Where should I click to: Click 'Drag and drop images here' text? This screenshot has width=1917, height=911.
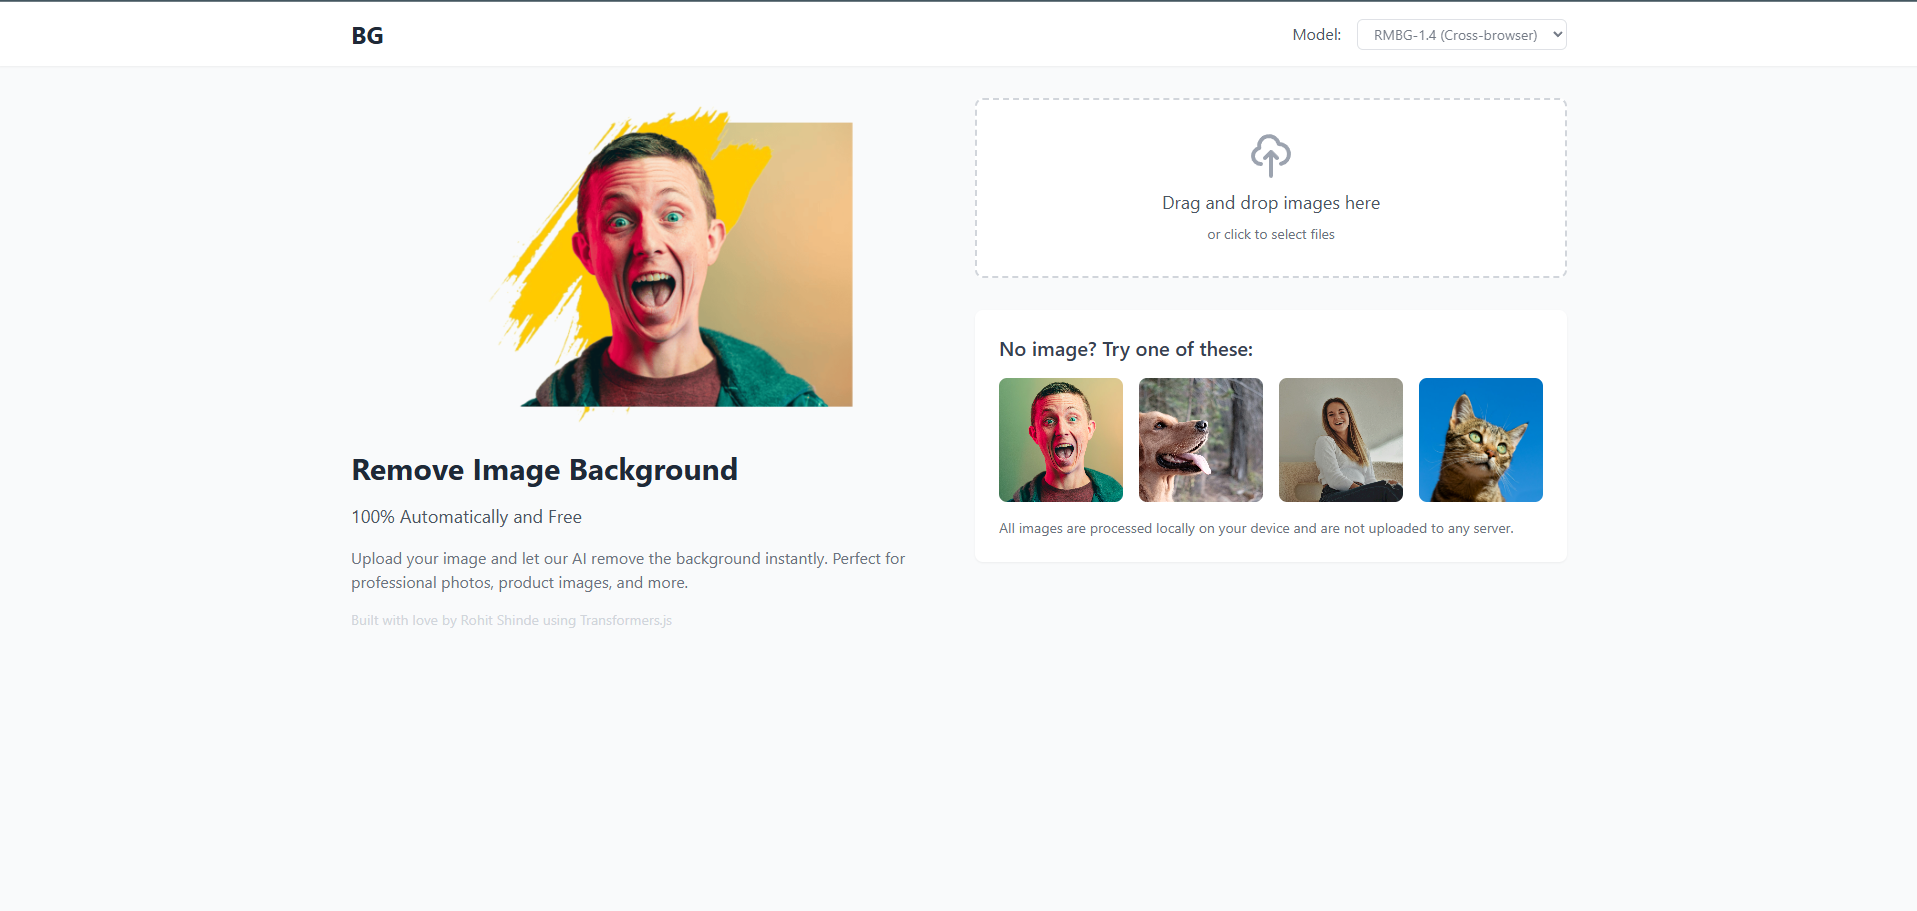click(x=1270, y=202)
